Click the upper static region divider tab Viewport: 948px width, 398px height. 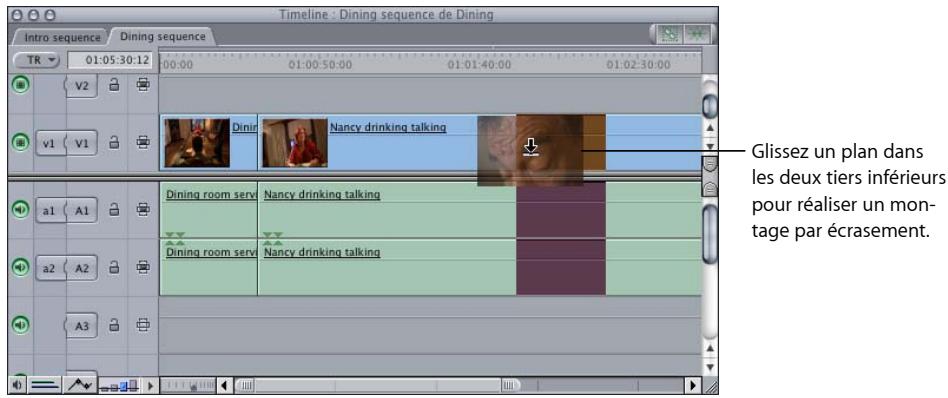(x=710, y=165)
